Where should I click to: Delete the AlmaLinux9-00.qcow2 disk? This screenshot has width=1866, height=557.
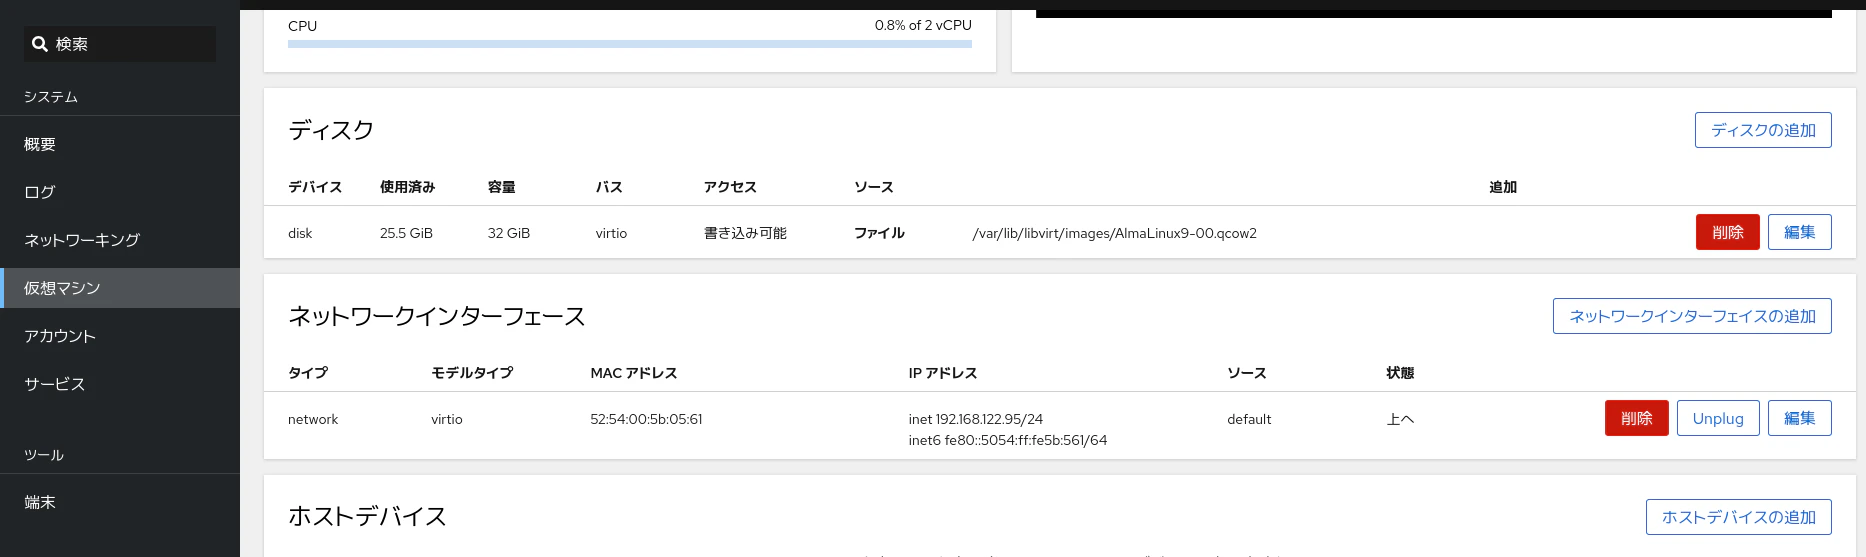[x=1727, y=232]
